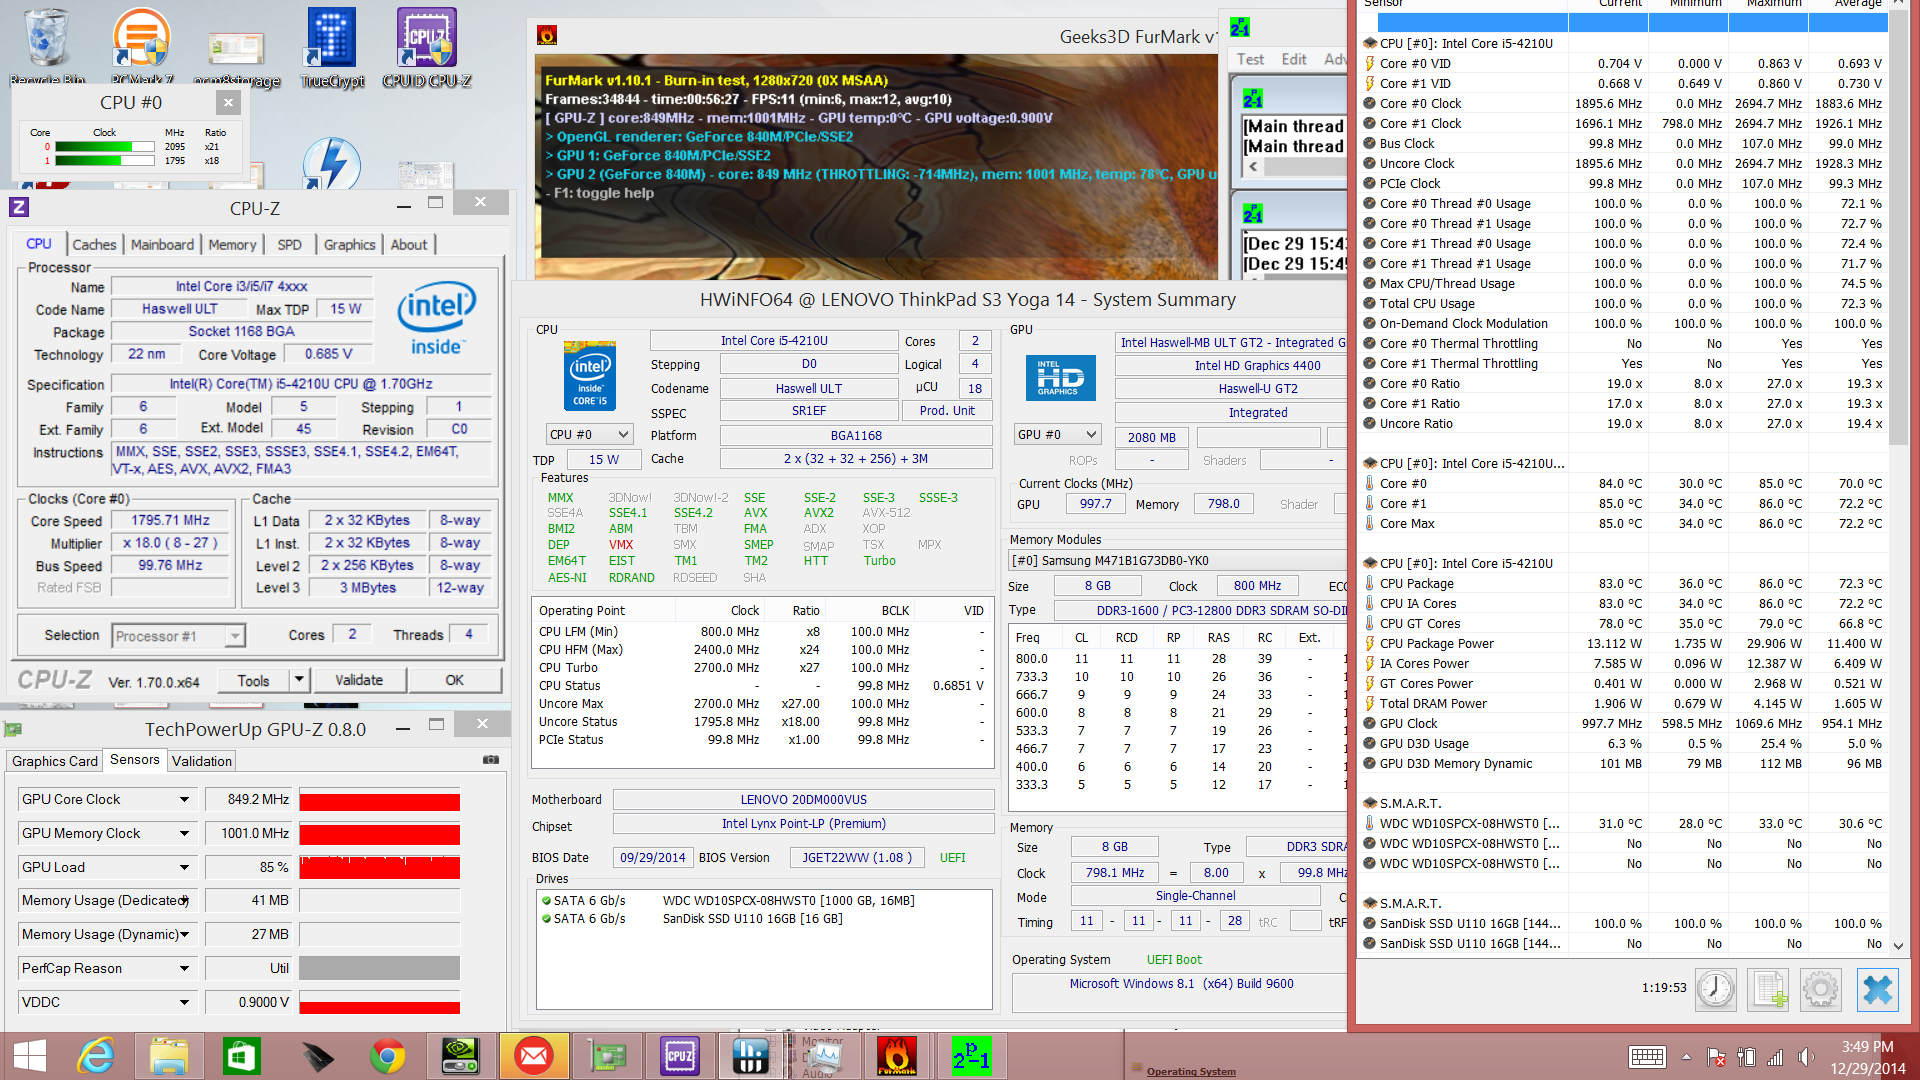Click the Tools button in CPU-Z
The width and height of the screenshot is (1920, 1080).
pos(253,681)
